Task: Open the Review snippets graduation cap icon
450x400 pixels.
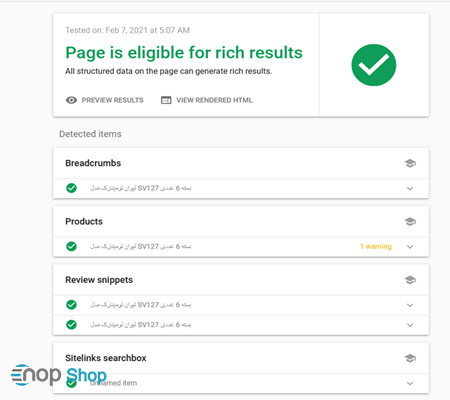Action: [x=410, y=280]
